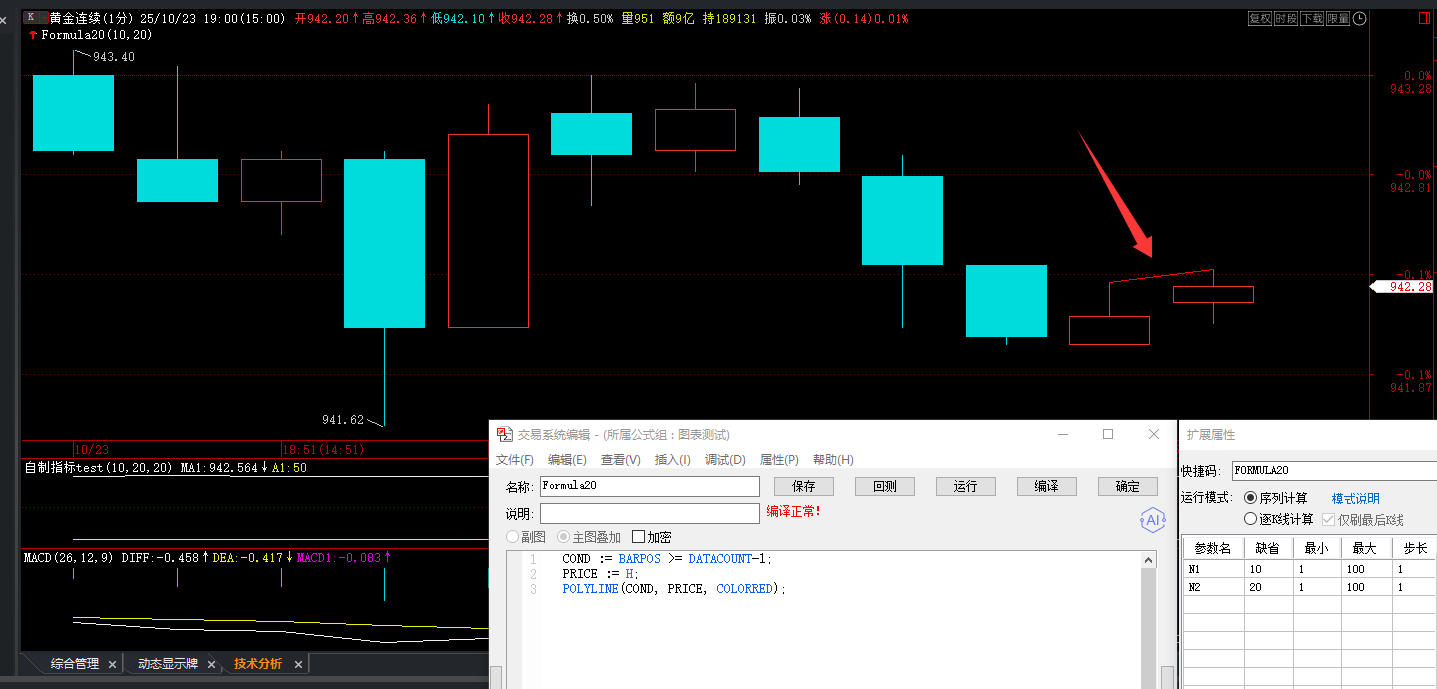Open the 模式说明 link
The image size is (1437, 689).
tap(1355, 498)
